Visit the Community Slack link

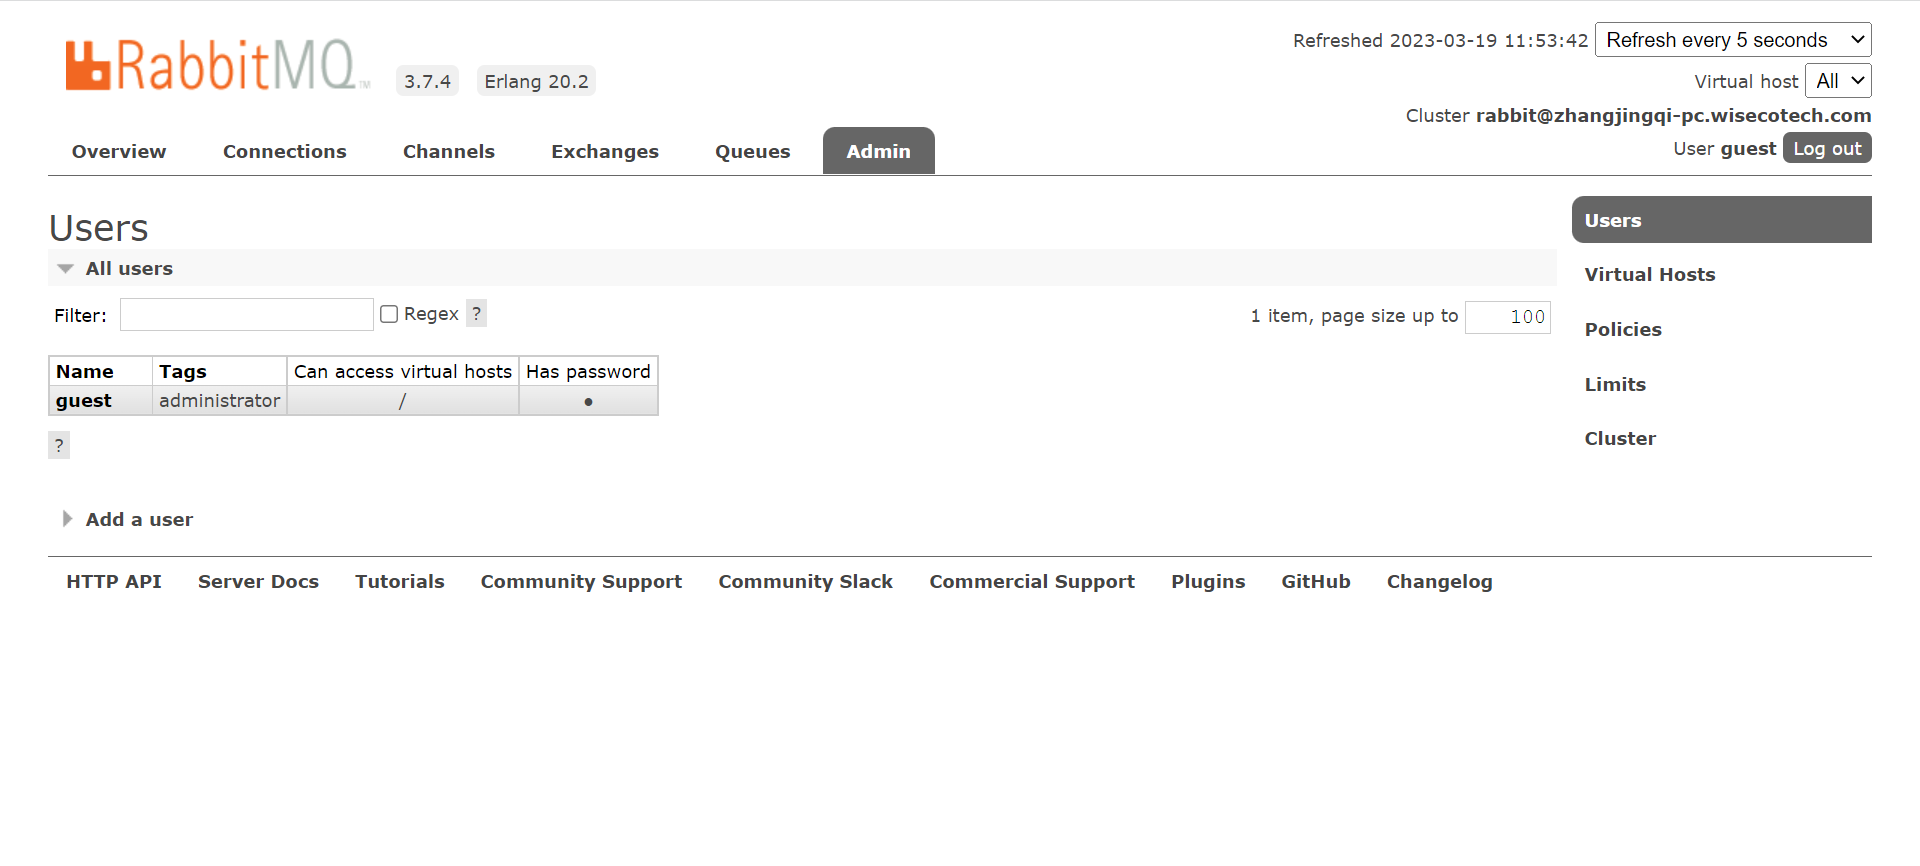pos(806,581)
